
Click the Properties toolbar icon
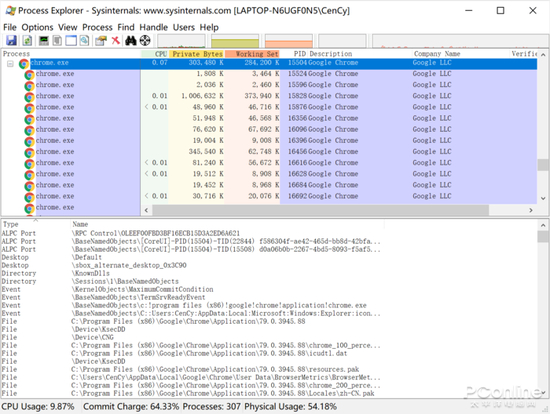click(x=101, y=41)
